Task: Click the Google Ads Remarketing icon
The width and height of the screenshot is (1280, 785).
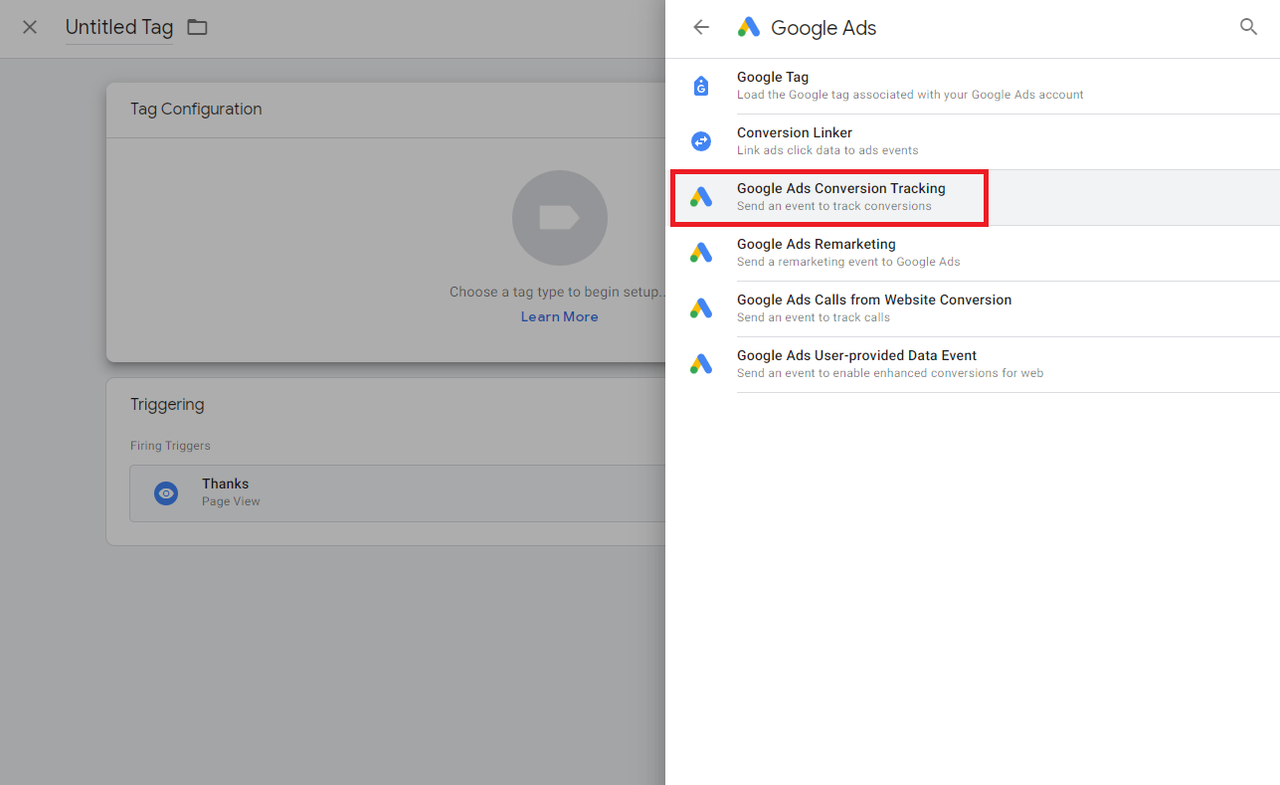Action: tap(701, 253)
